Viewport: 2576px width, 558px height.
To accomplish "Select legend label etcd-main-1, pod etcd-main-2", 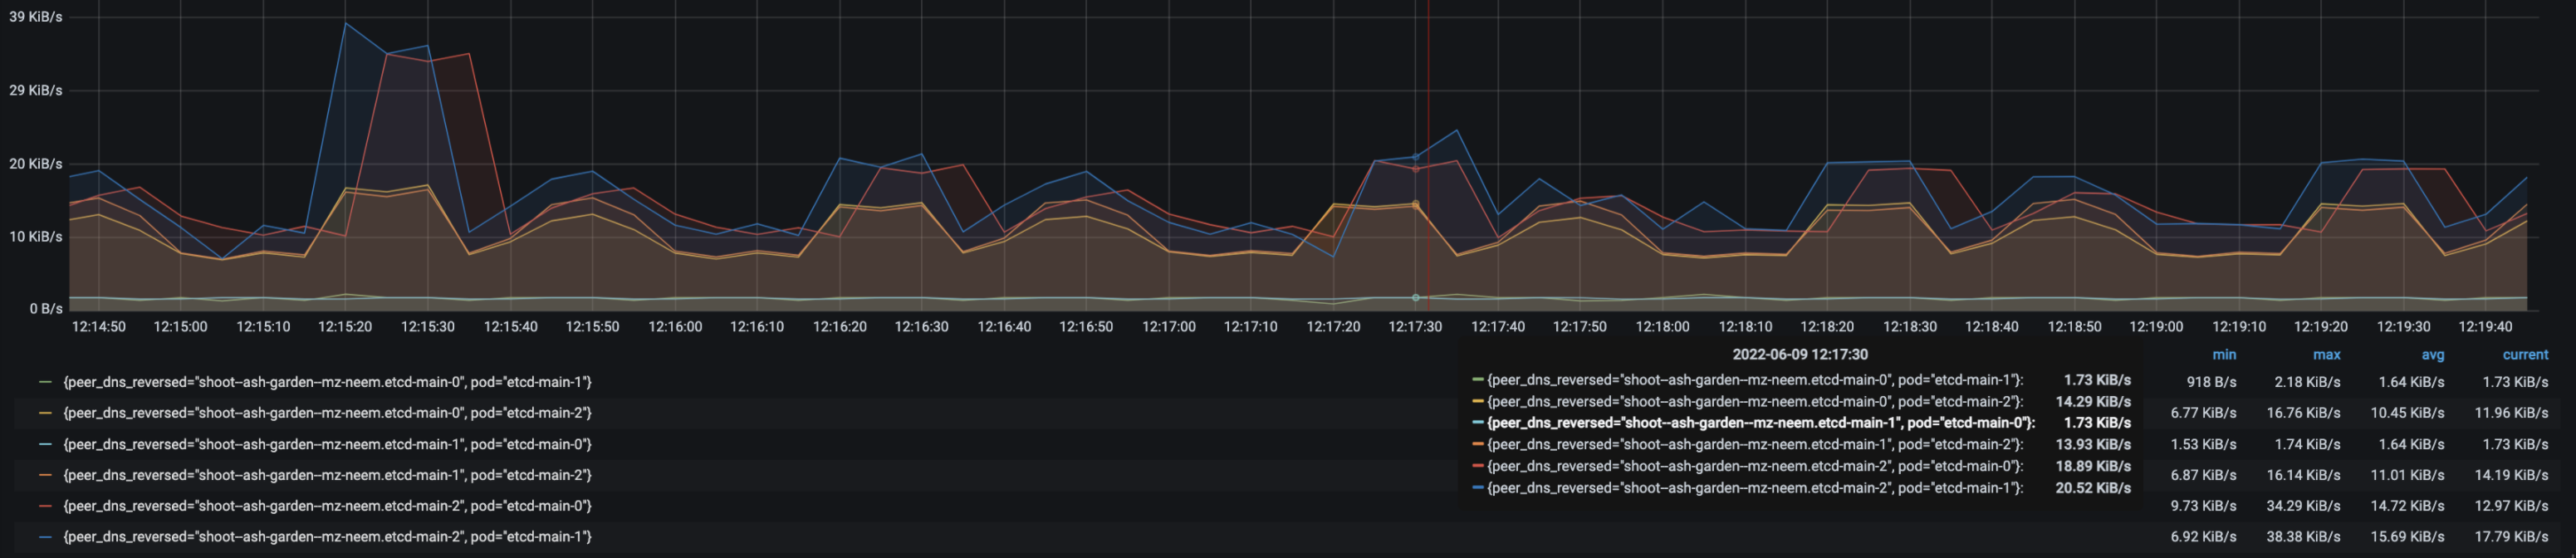I will click(327, 475).
